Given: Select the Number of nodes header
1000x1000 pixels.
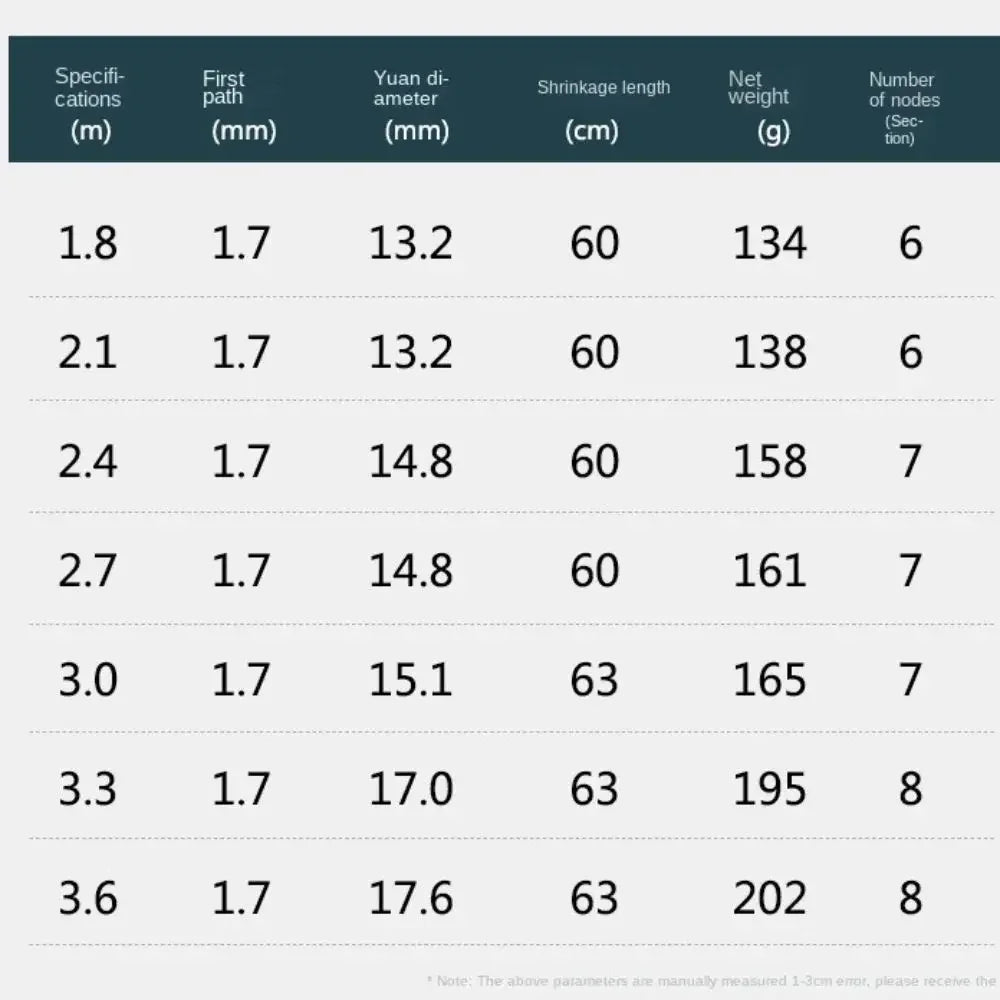Looking at the screenshot, I should click(904, 107).
